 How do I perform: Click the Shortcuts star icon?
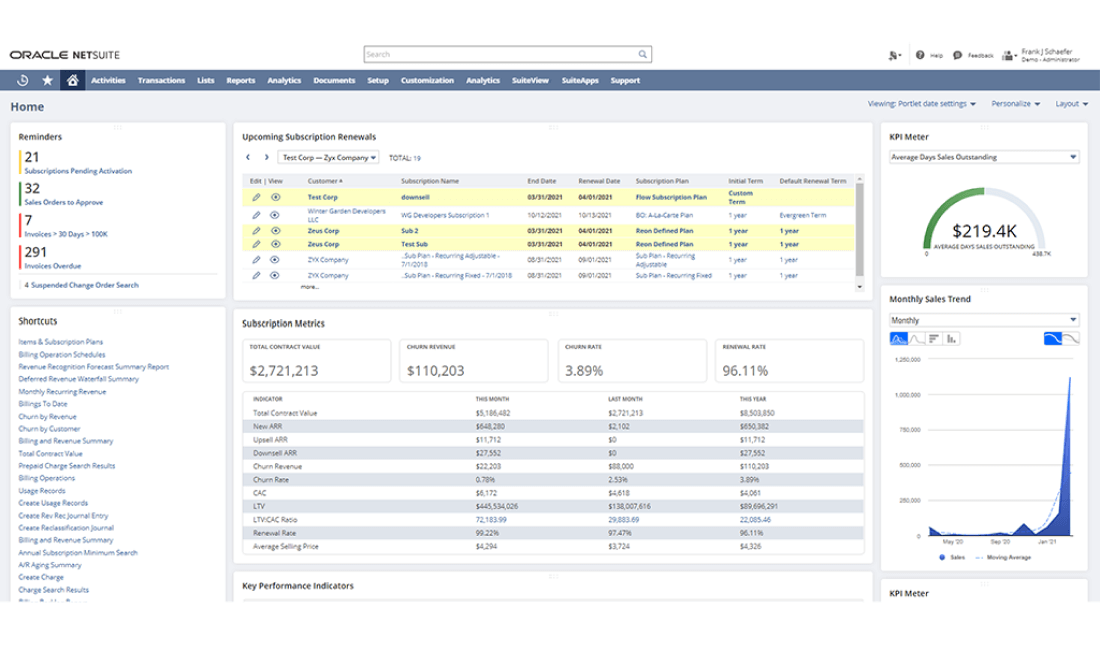(x=47, y=81)
